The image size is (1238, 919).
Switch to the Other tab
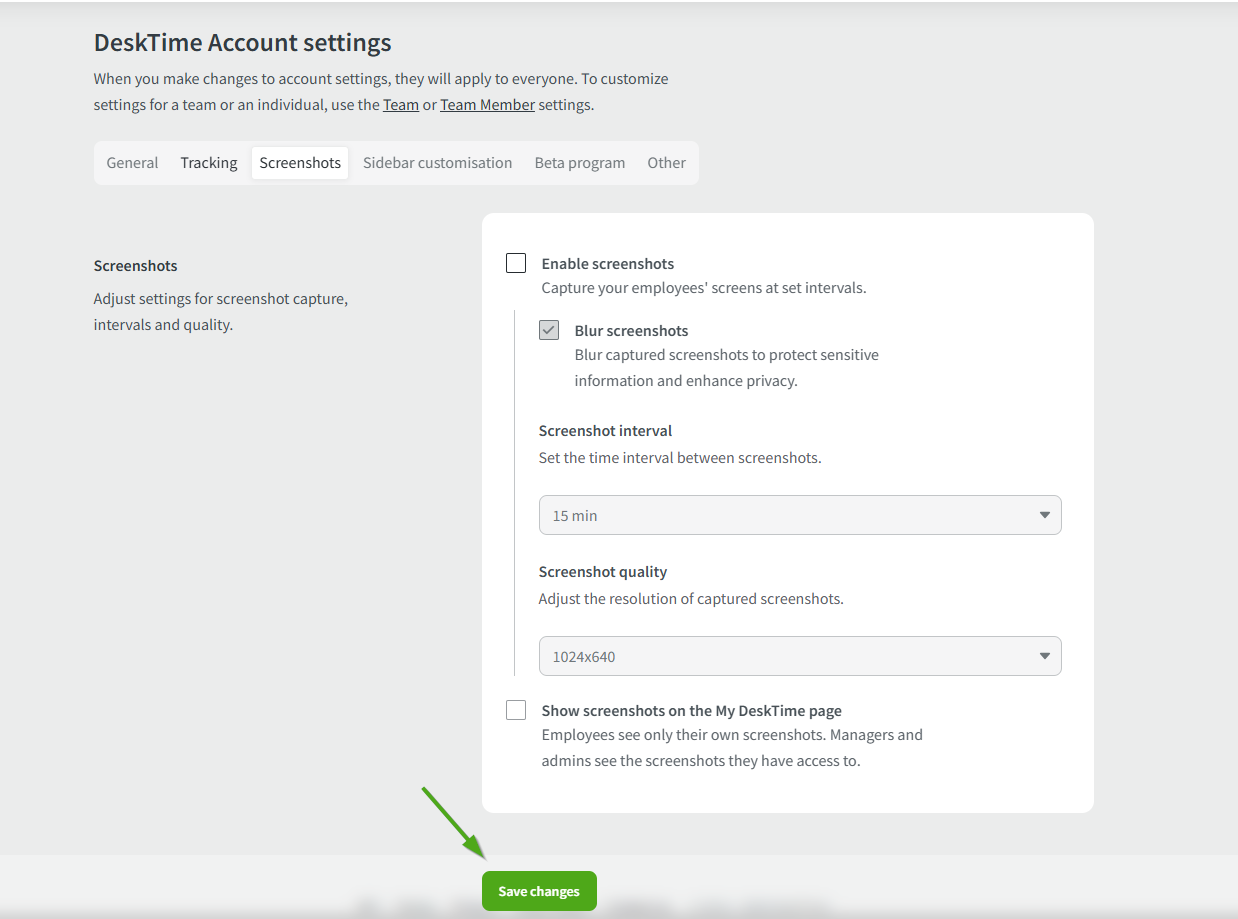pos(666,163)
